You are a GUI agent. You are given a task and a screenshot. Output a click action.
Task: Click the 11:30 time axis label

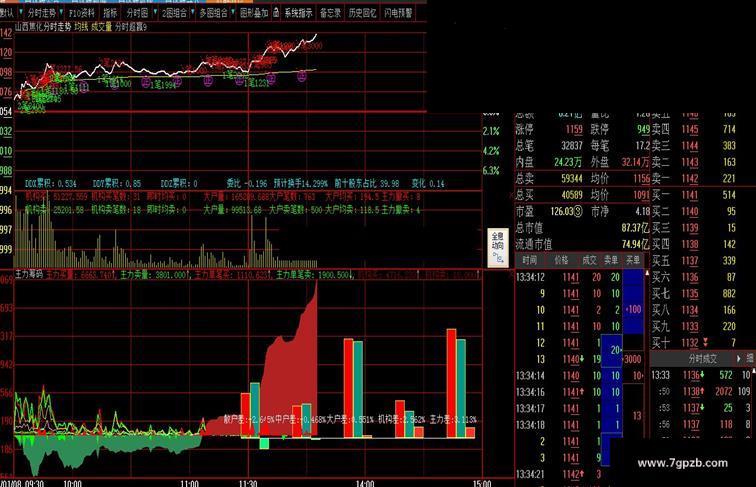coord(247,483)
